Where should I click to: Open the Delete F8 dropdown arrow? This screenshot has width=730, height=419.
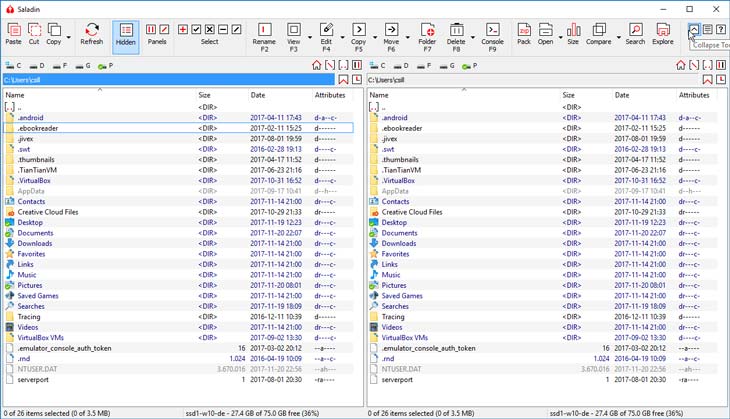pos(471,36)
